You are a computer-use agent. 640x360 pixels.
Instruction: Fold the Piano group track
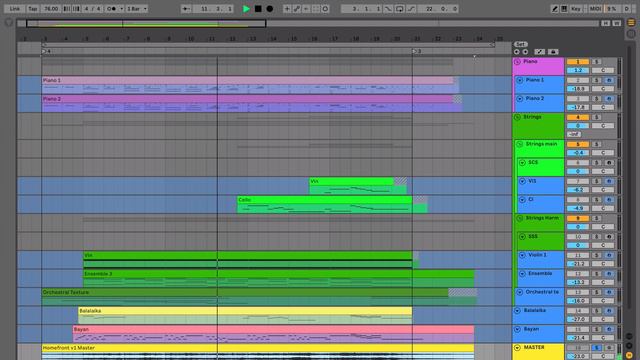518,62
